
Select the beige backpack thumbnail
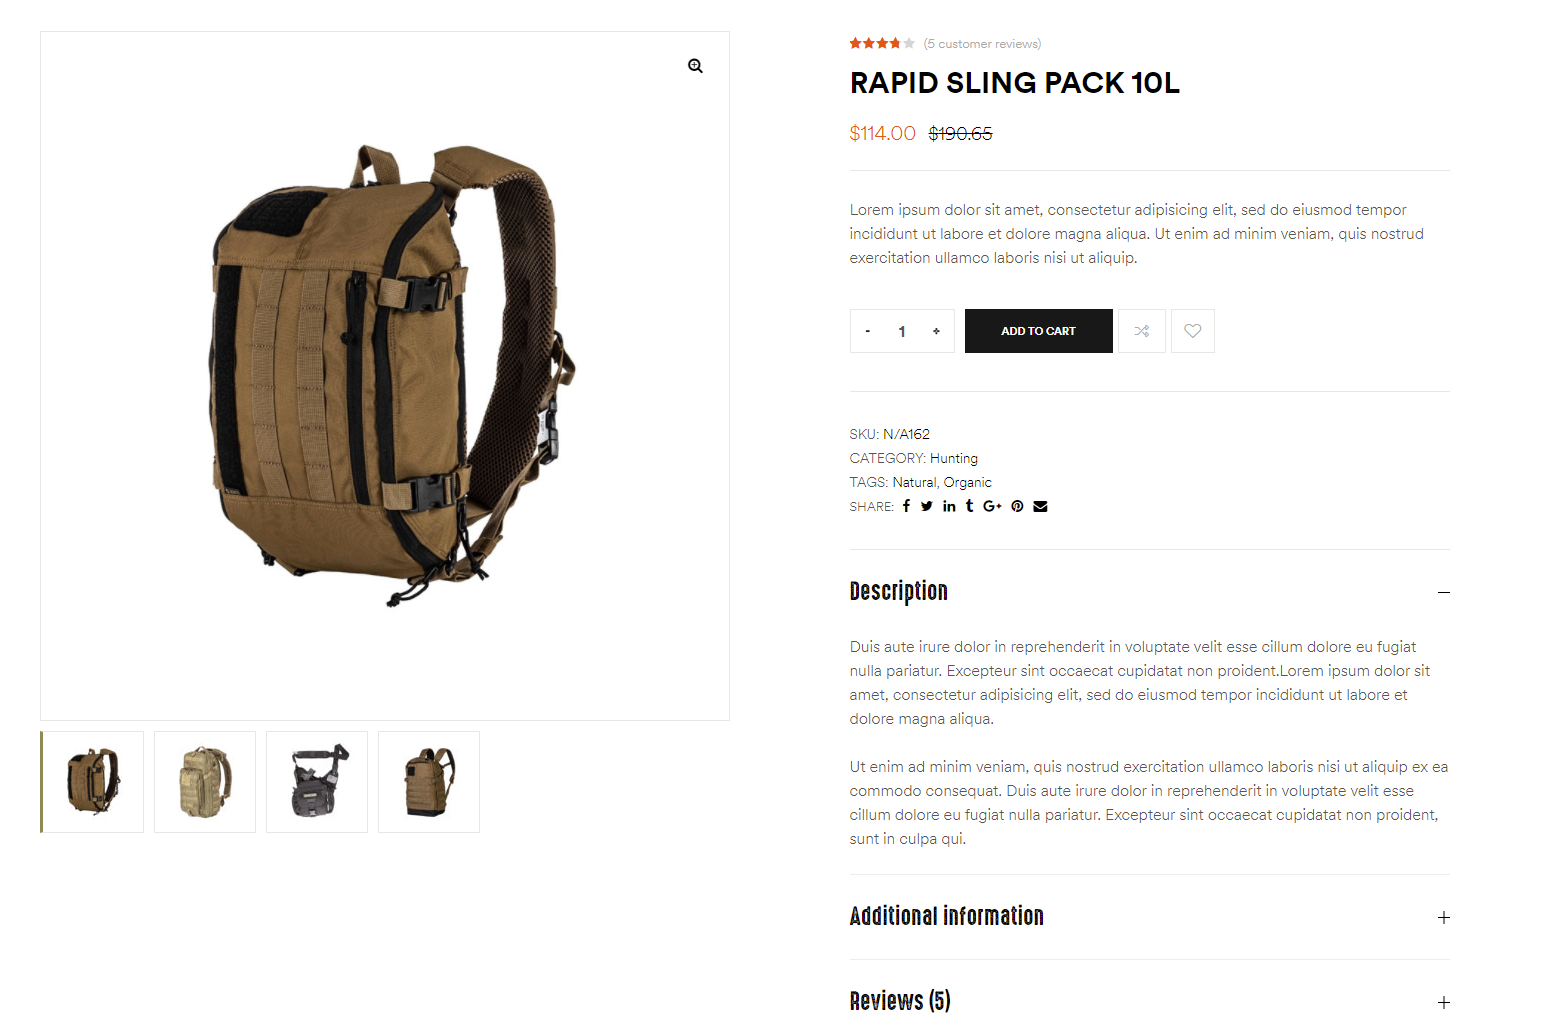point(205,782)
